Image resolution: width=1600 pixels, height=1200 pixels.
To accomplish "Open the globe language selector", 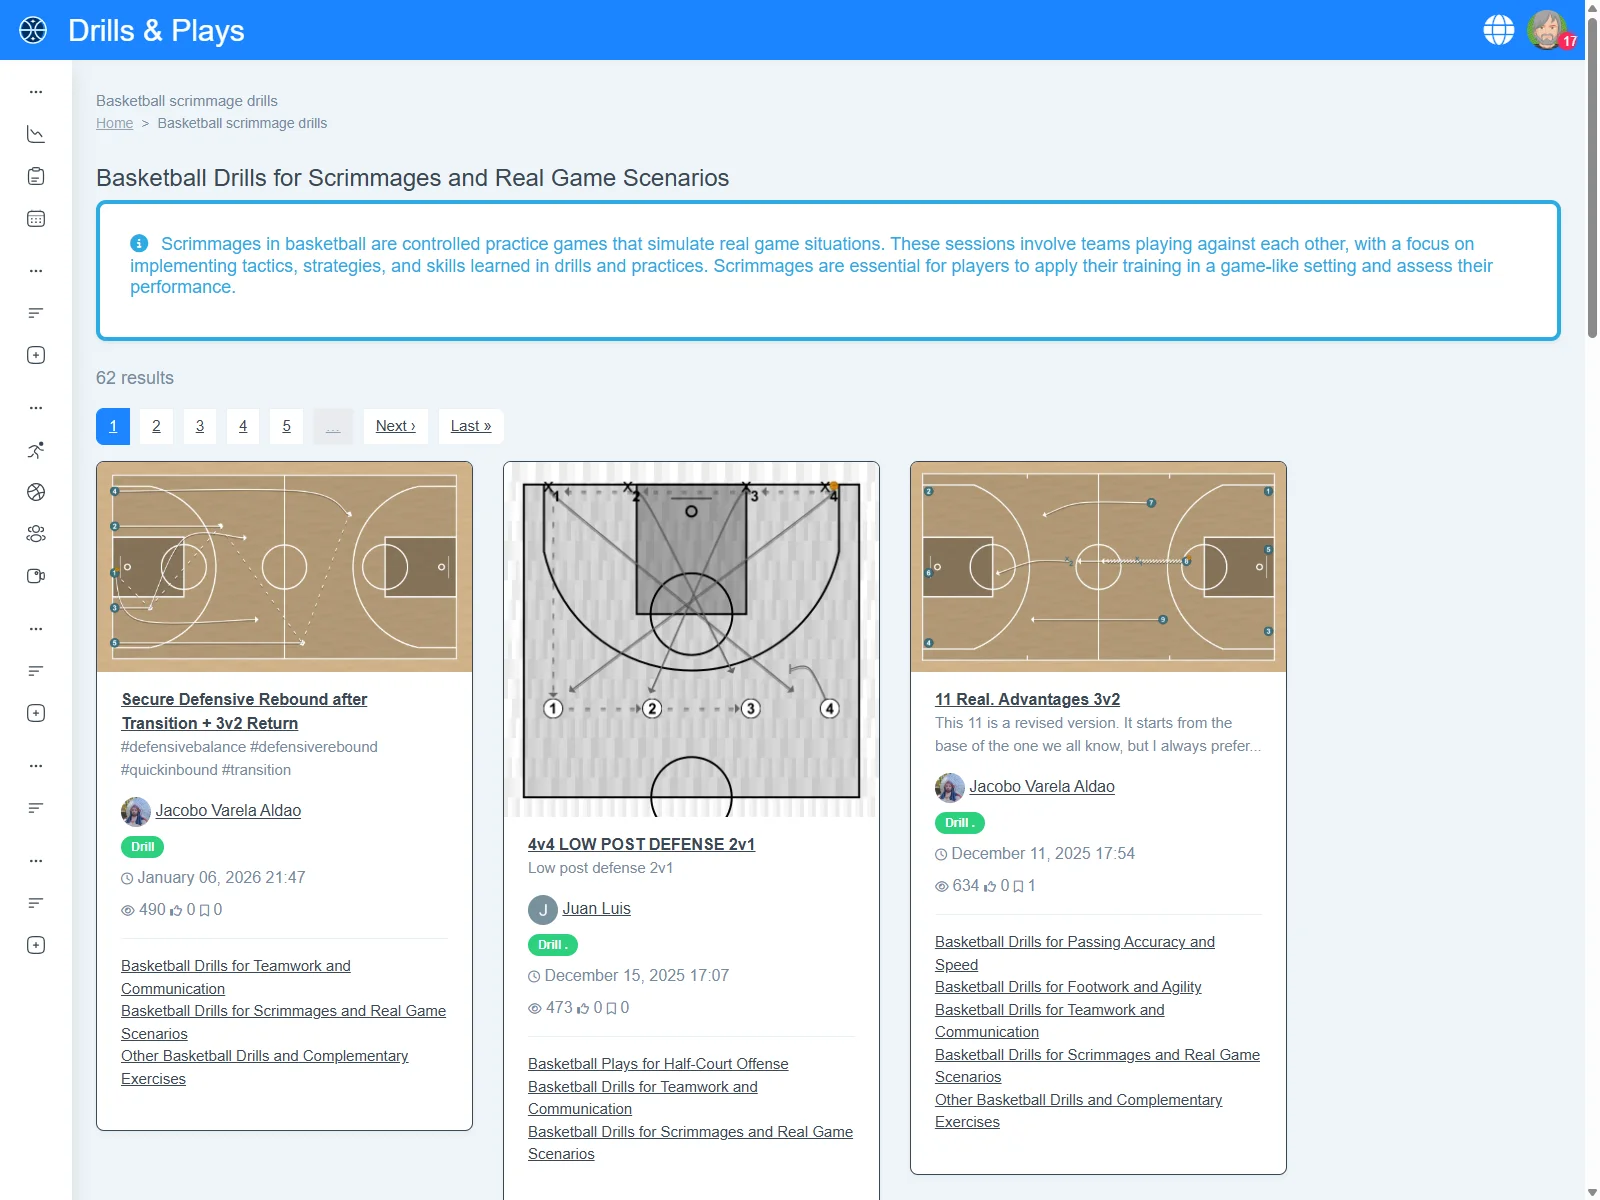I will 1498,30.
